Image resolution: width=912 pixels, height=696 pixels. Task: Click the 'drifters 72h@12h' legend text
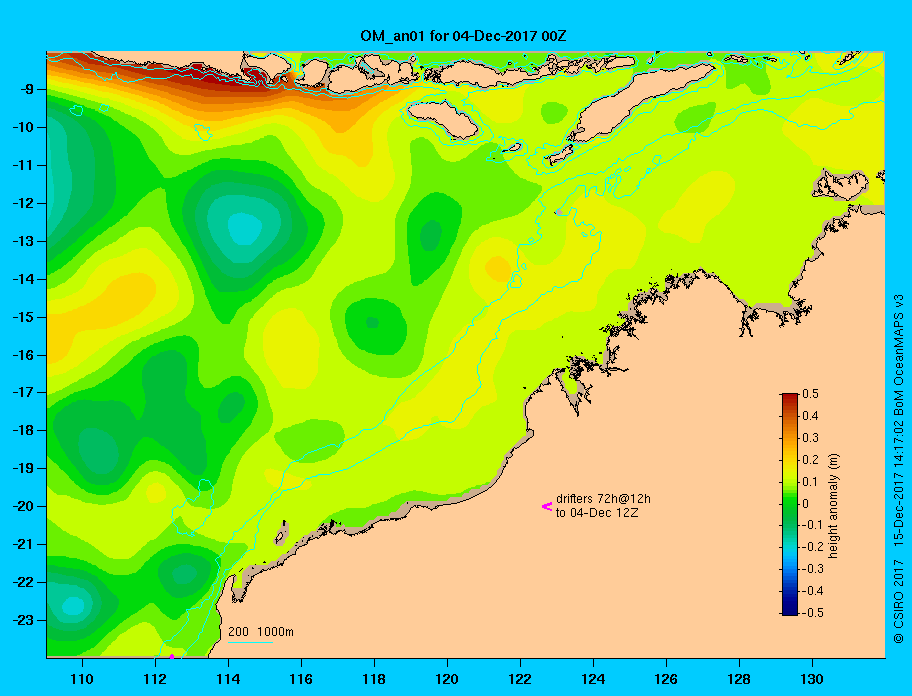[x=603, y=499]
